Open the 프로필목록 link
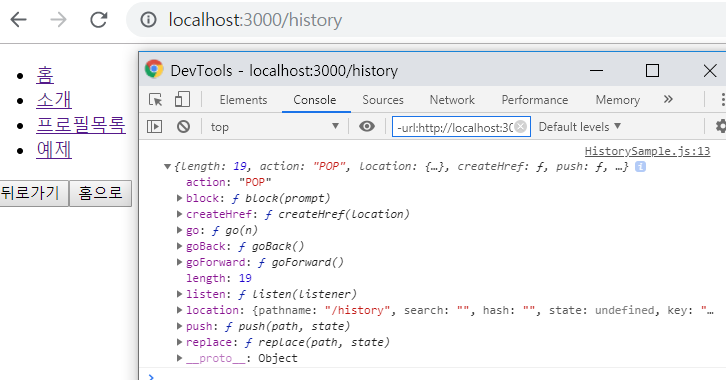Image resolution: width=726 pixels, height=380 pixels. [81, 125]
